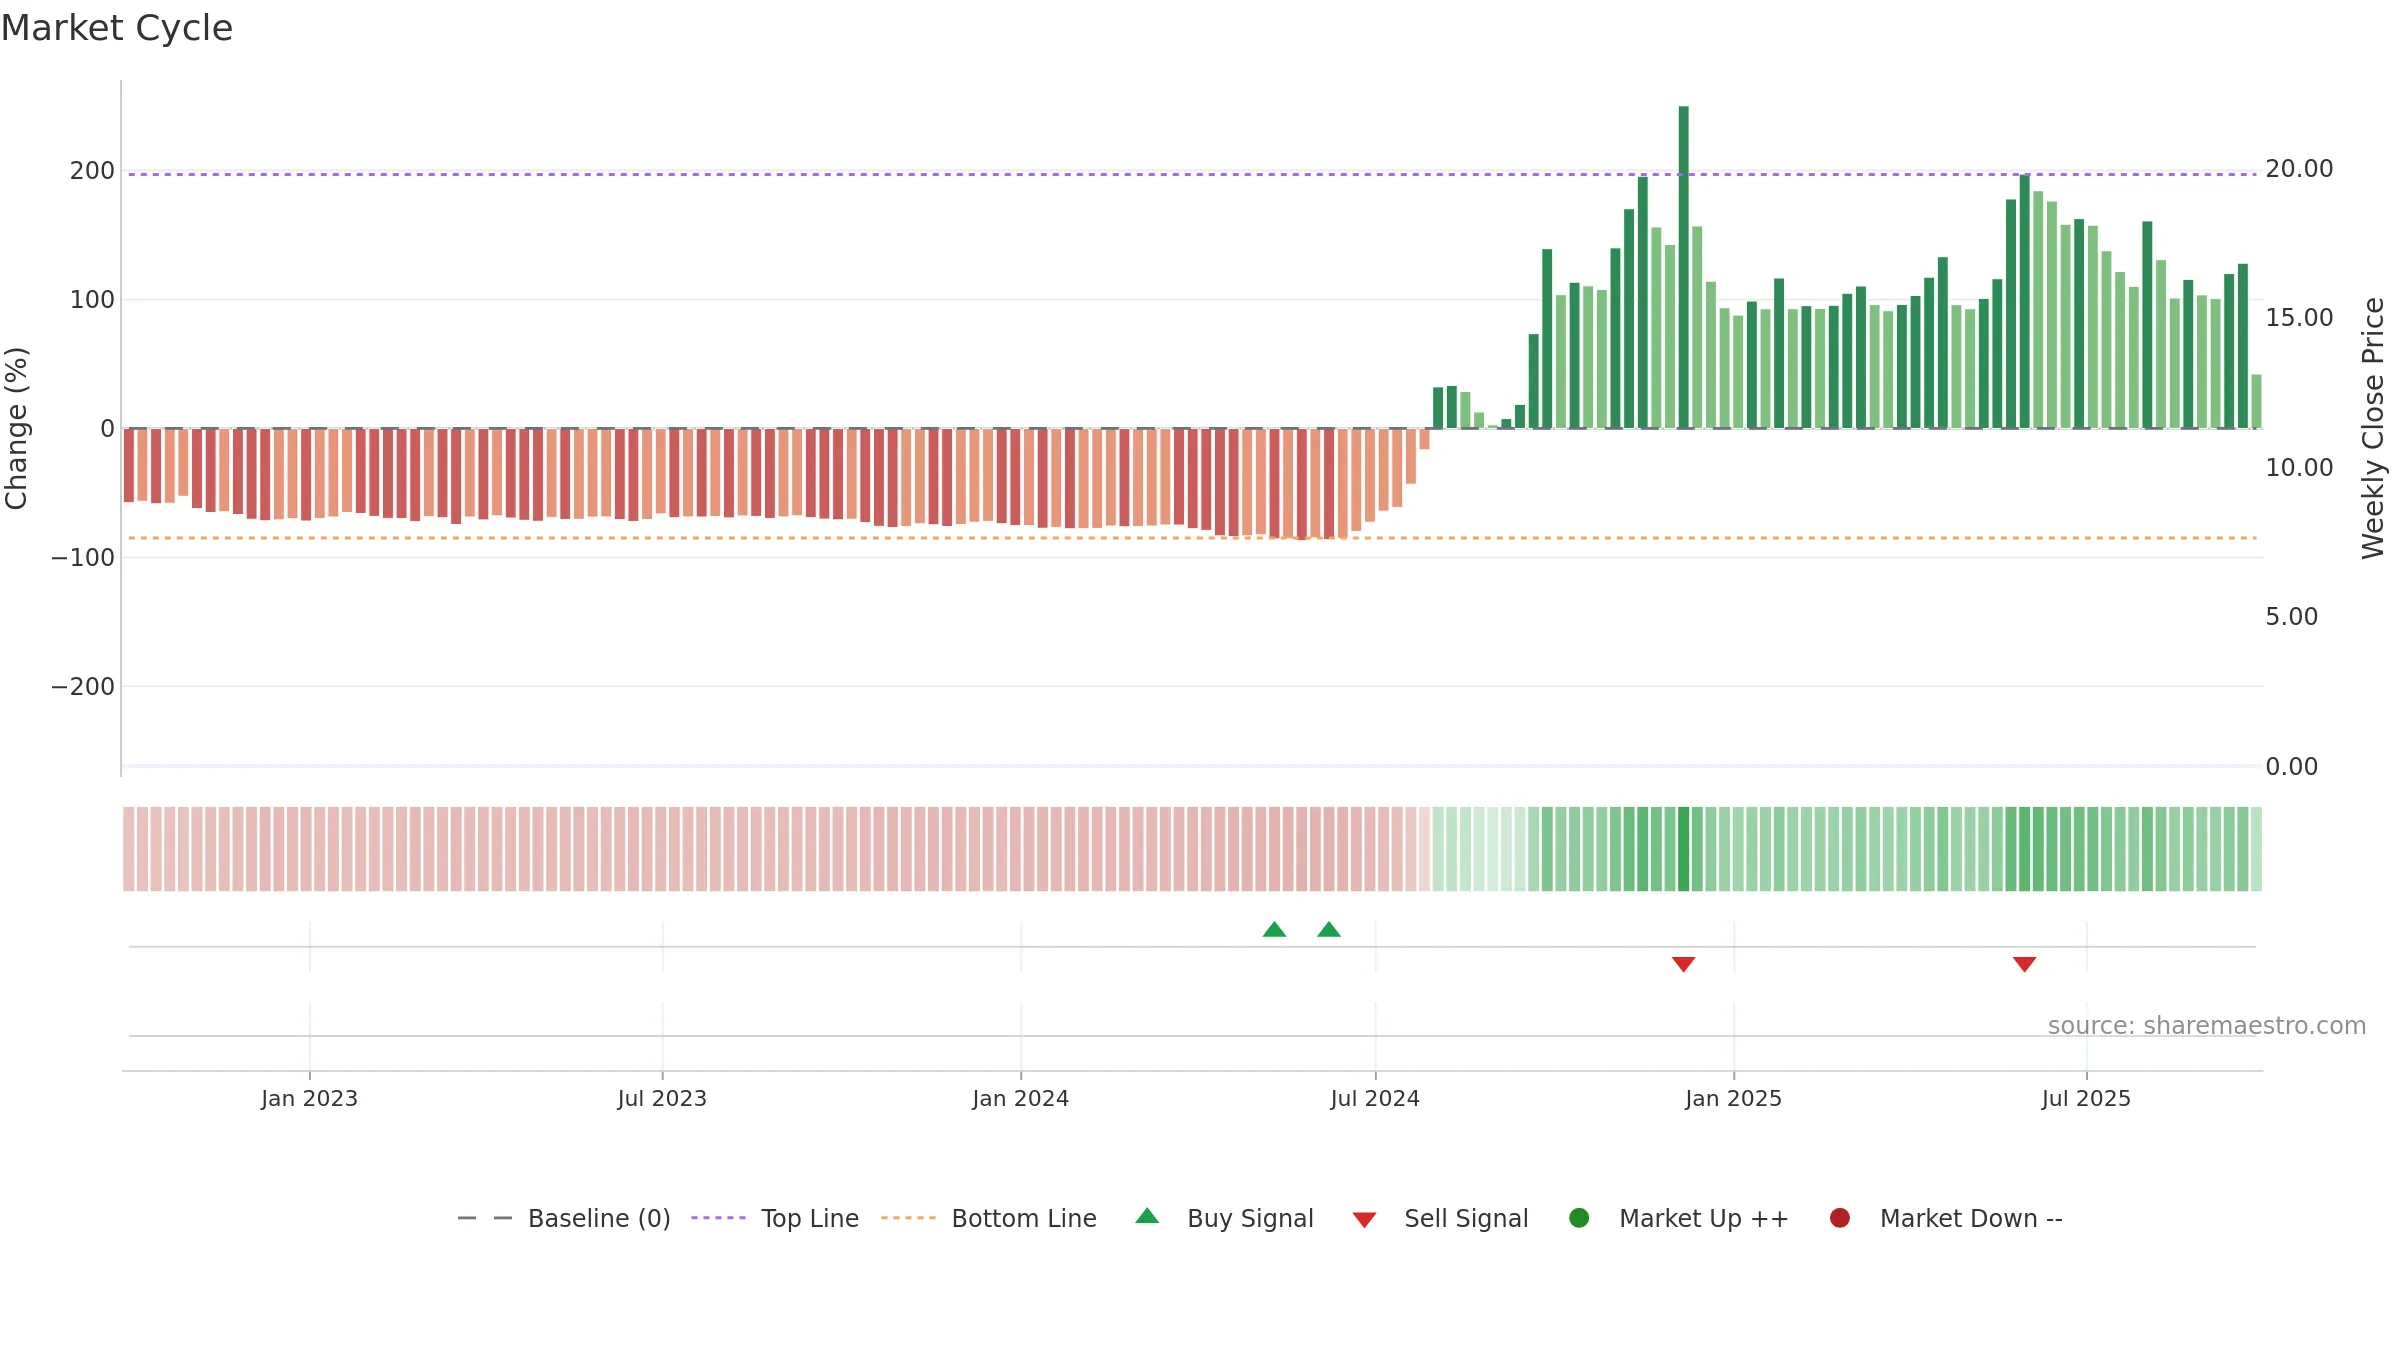Screen dimensions: 2400x1350
Task: Toggle the Market Up ++ legend entry
Action: 1679,1218
